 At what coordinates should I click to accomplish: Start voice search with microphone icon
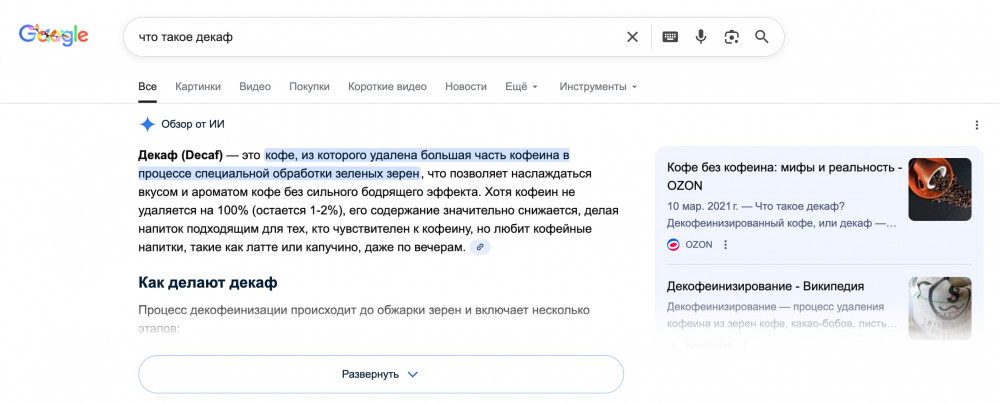click(701, 37)
